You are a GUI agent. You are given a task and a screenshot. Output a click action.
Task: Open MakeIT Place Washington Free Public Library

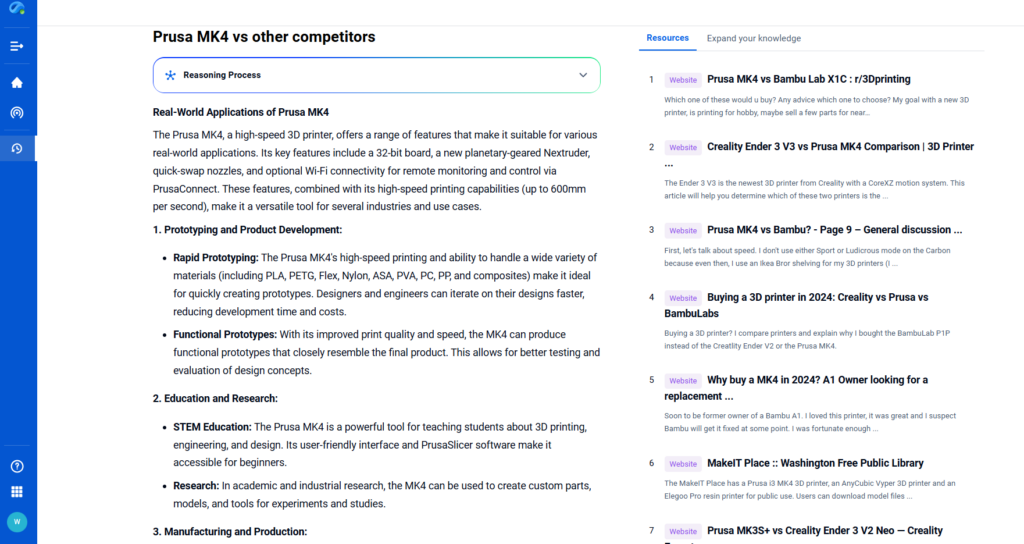click(815, 463)
